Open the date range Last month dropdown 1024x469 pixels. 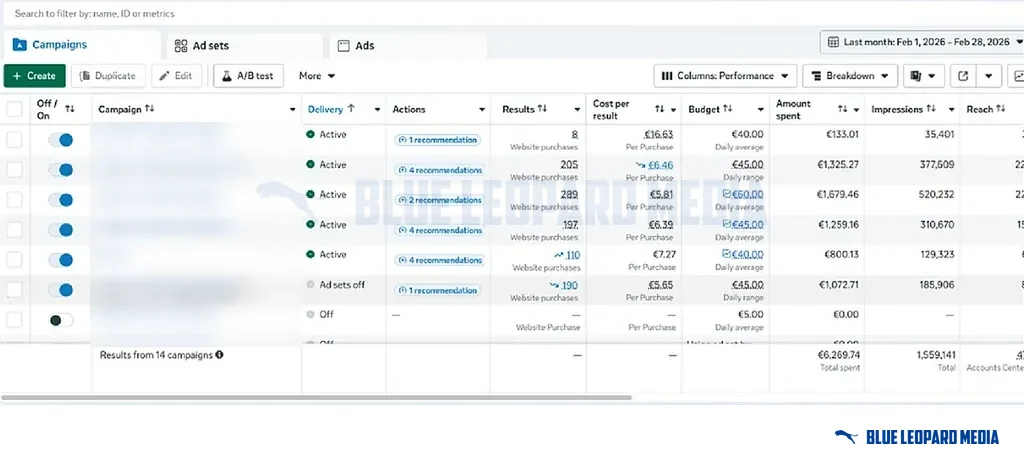click(922, 42)
